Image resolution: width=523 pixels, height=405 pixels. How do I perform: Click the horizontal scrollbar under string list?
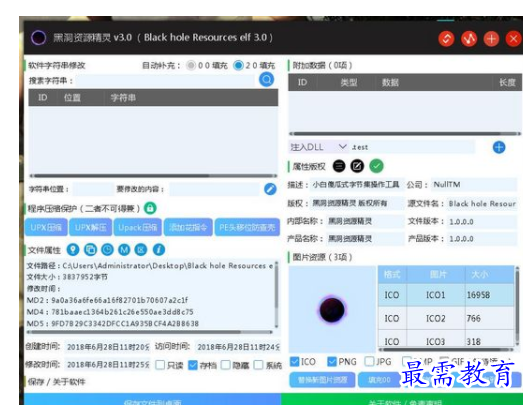pos(153,175)
